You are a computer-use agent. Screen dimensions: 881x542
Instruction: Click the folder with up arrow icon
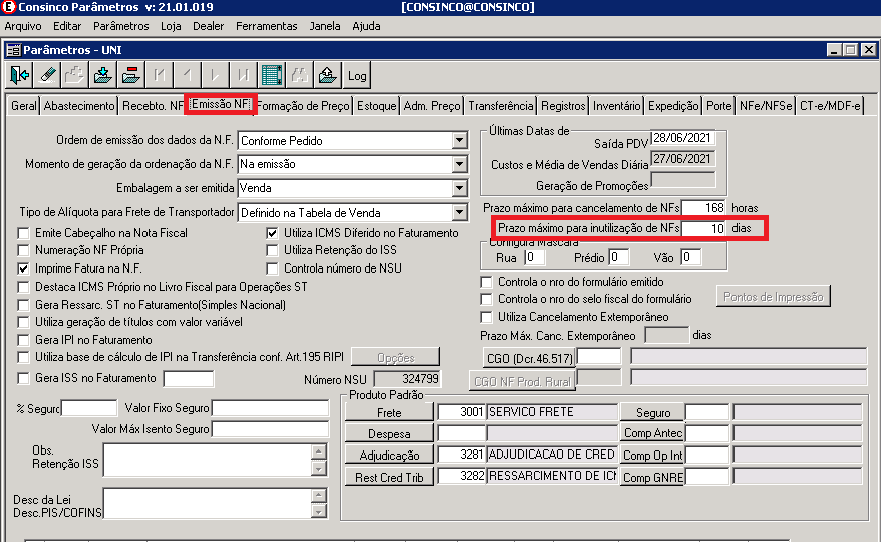328,75
